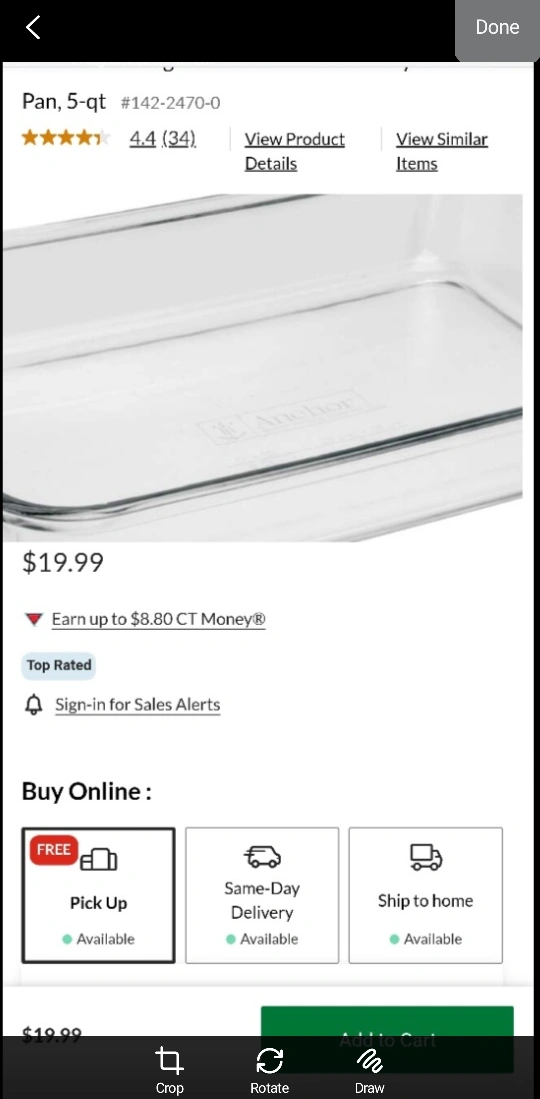Screen dimensions: 540x1099
Task: Choose the Pick Up option
Action: (98, 895)
